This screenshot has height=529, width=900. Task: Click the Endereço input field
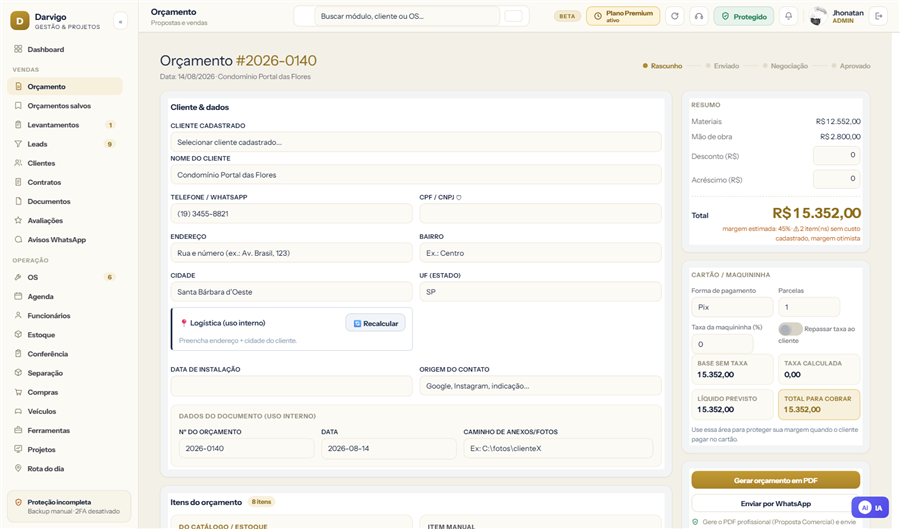tap(291, 252)
